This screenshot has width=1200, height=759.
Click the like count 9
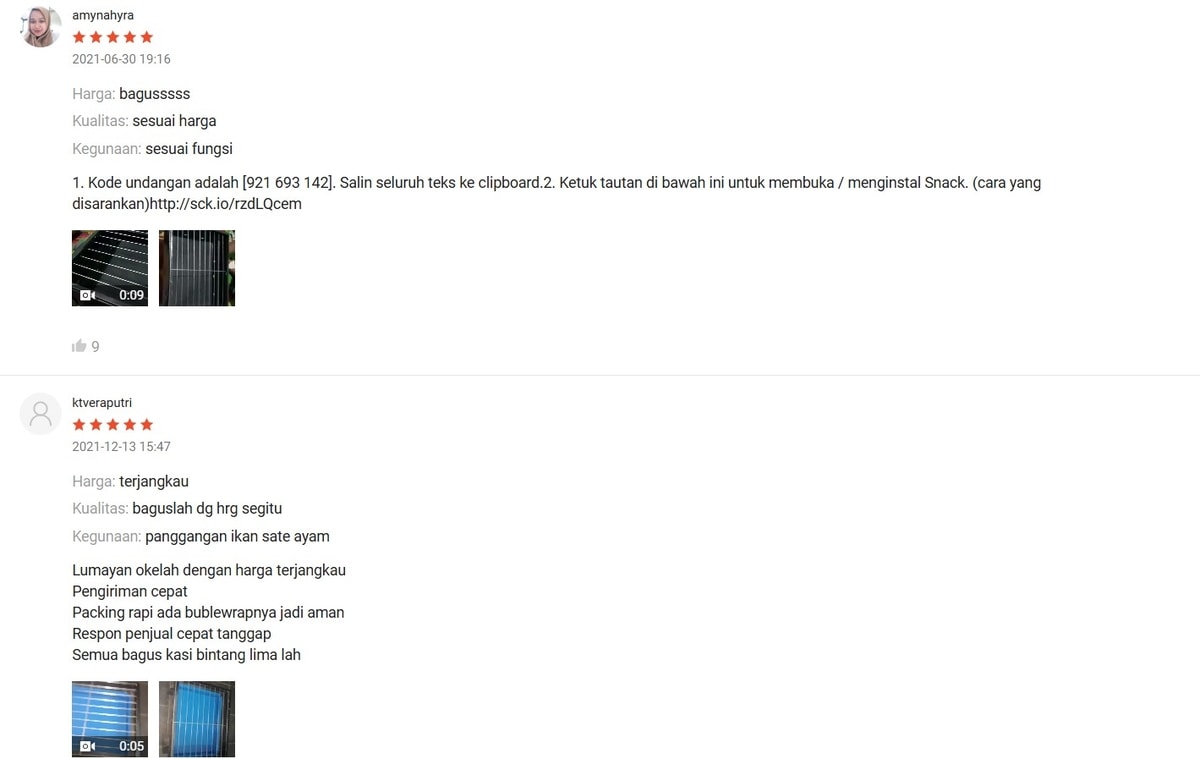click(x=95, y=347)
